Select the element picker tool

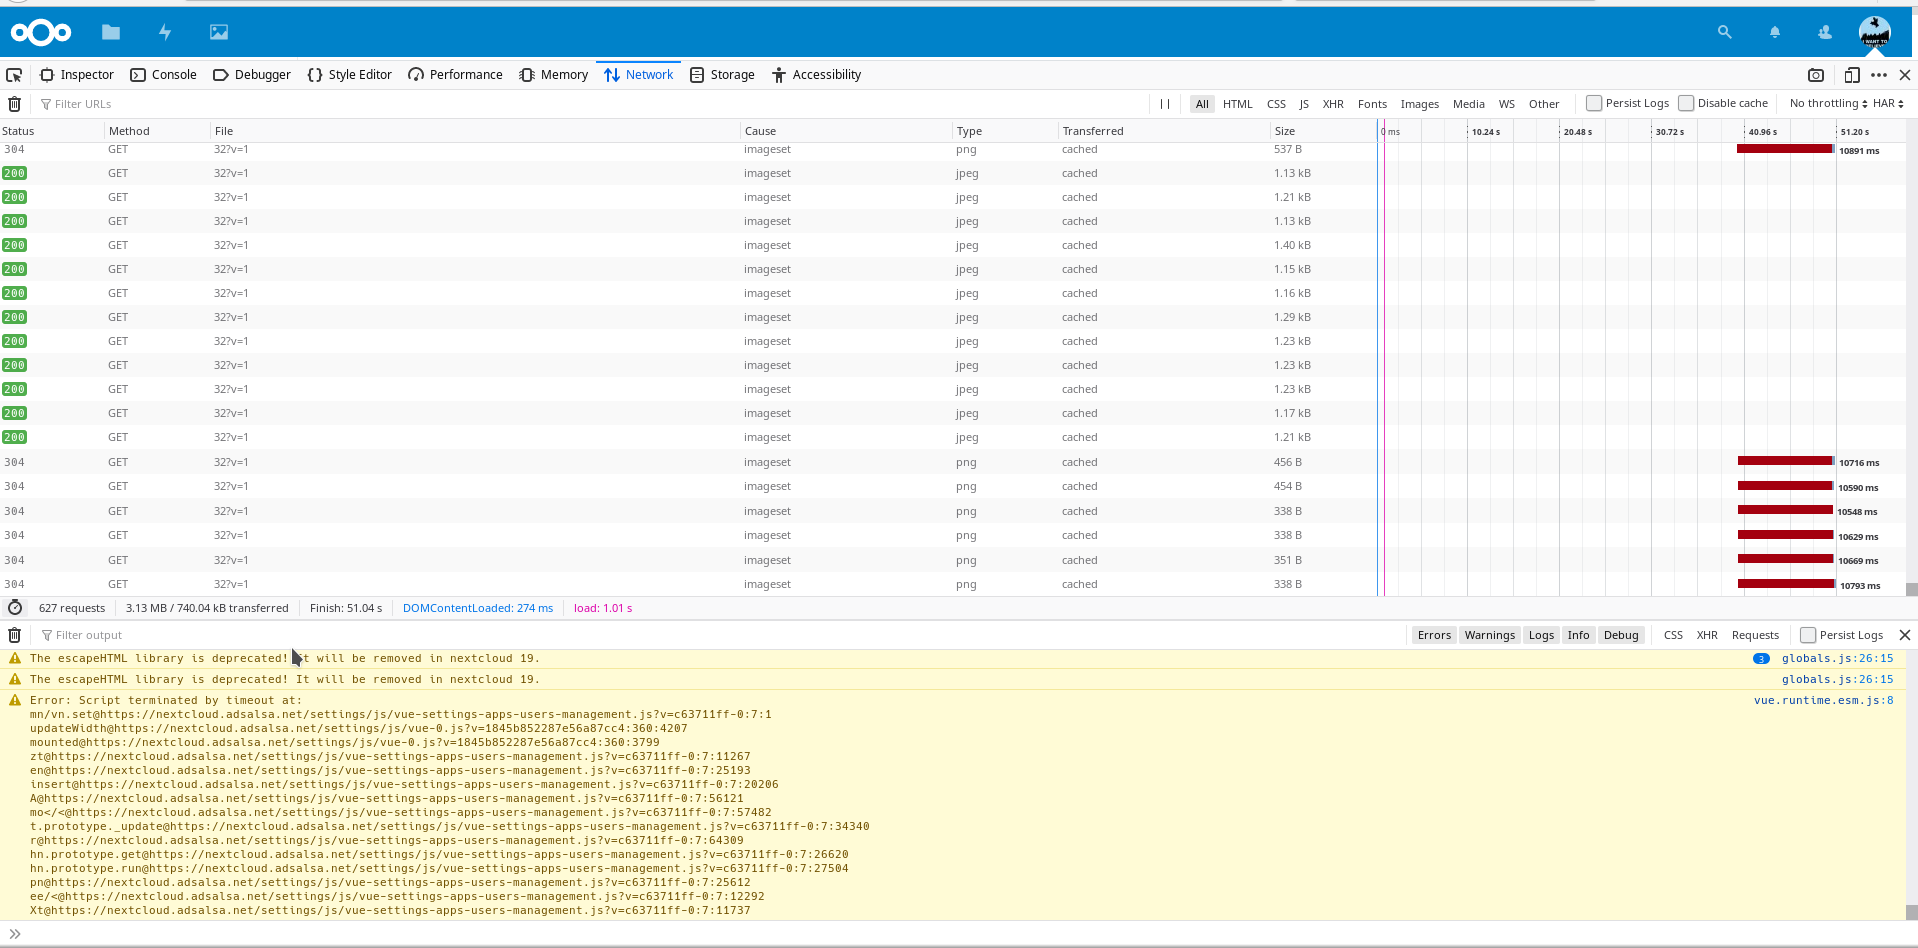(13, 74)
